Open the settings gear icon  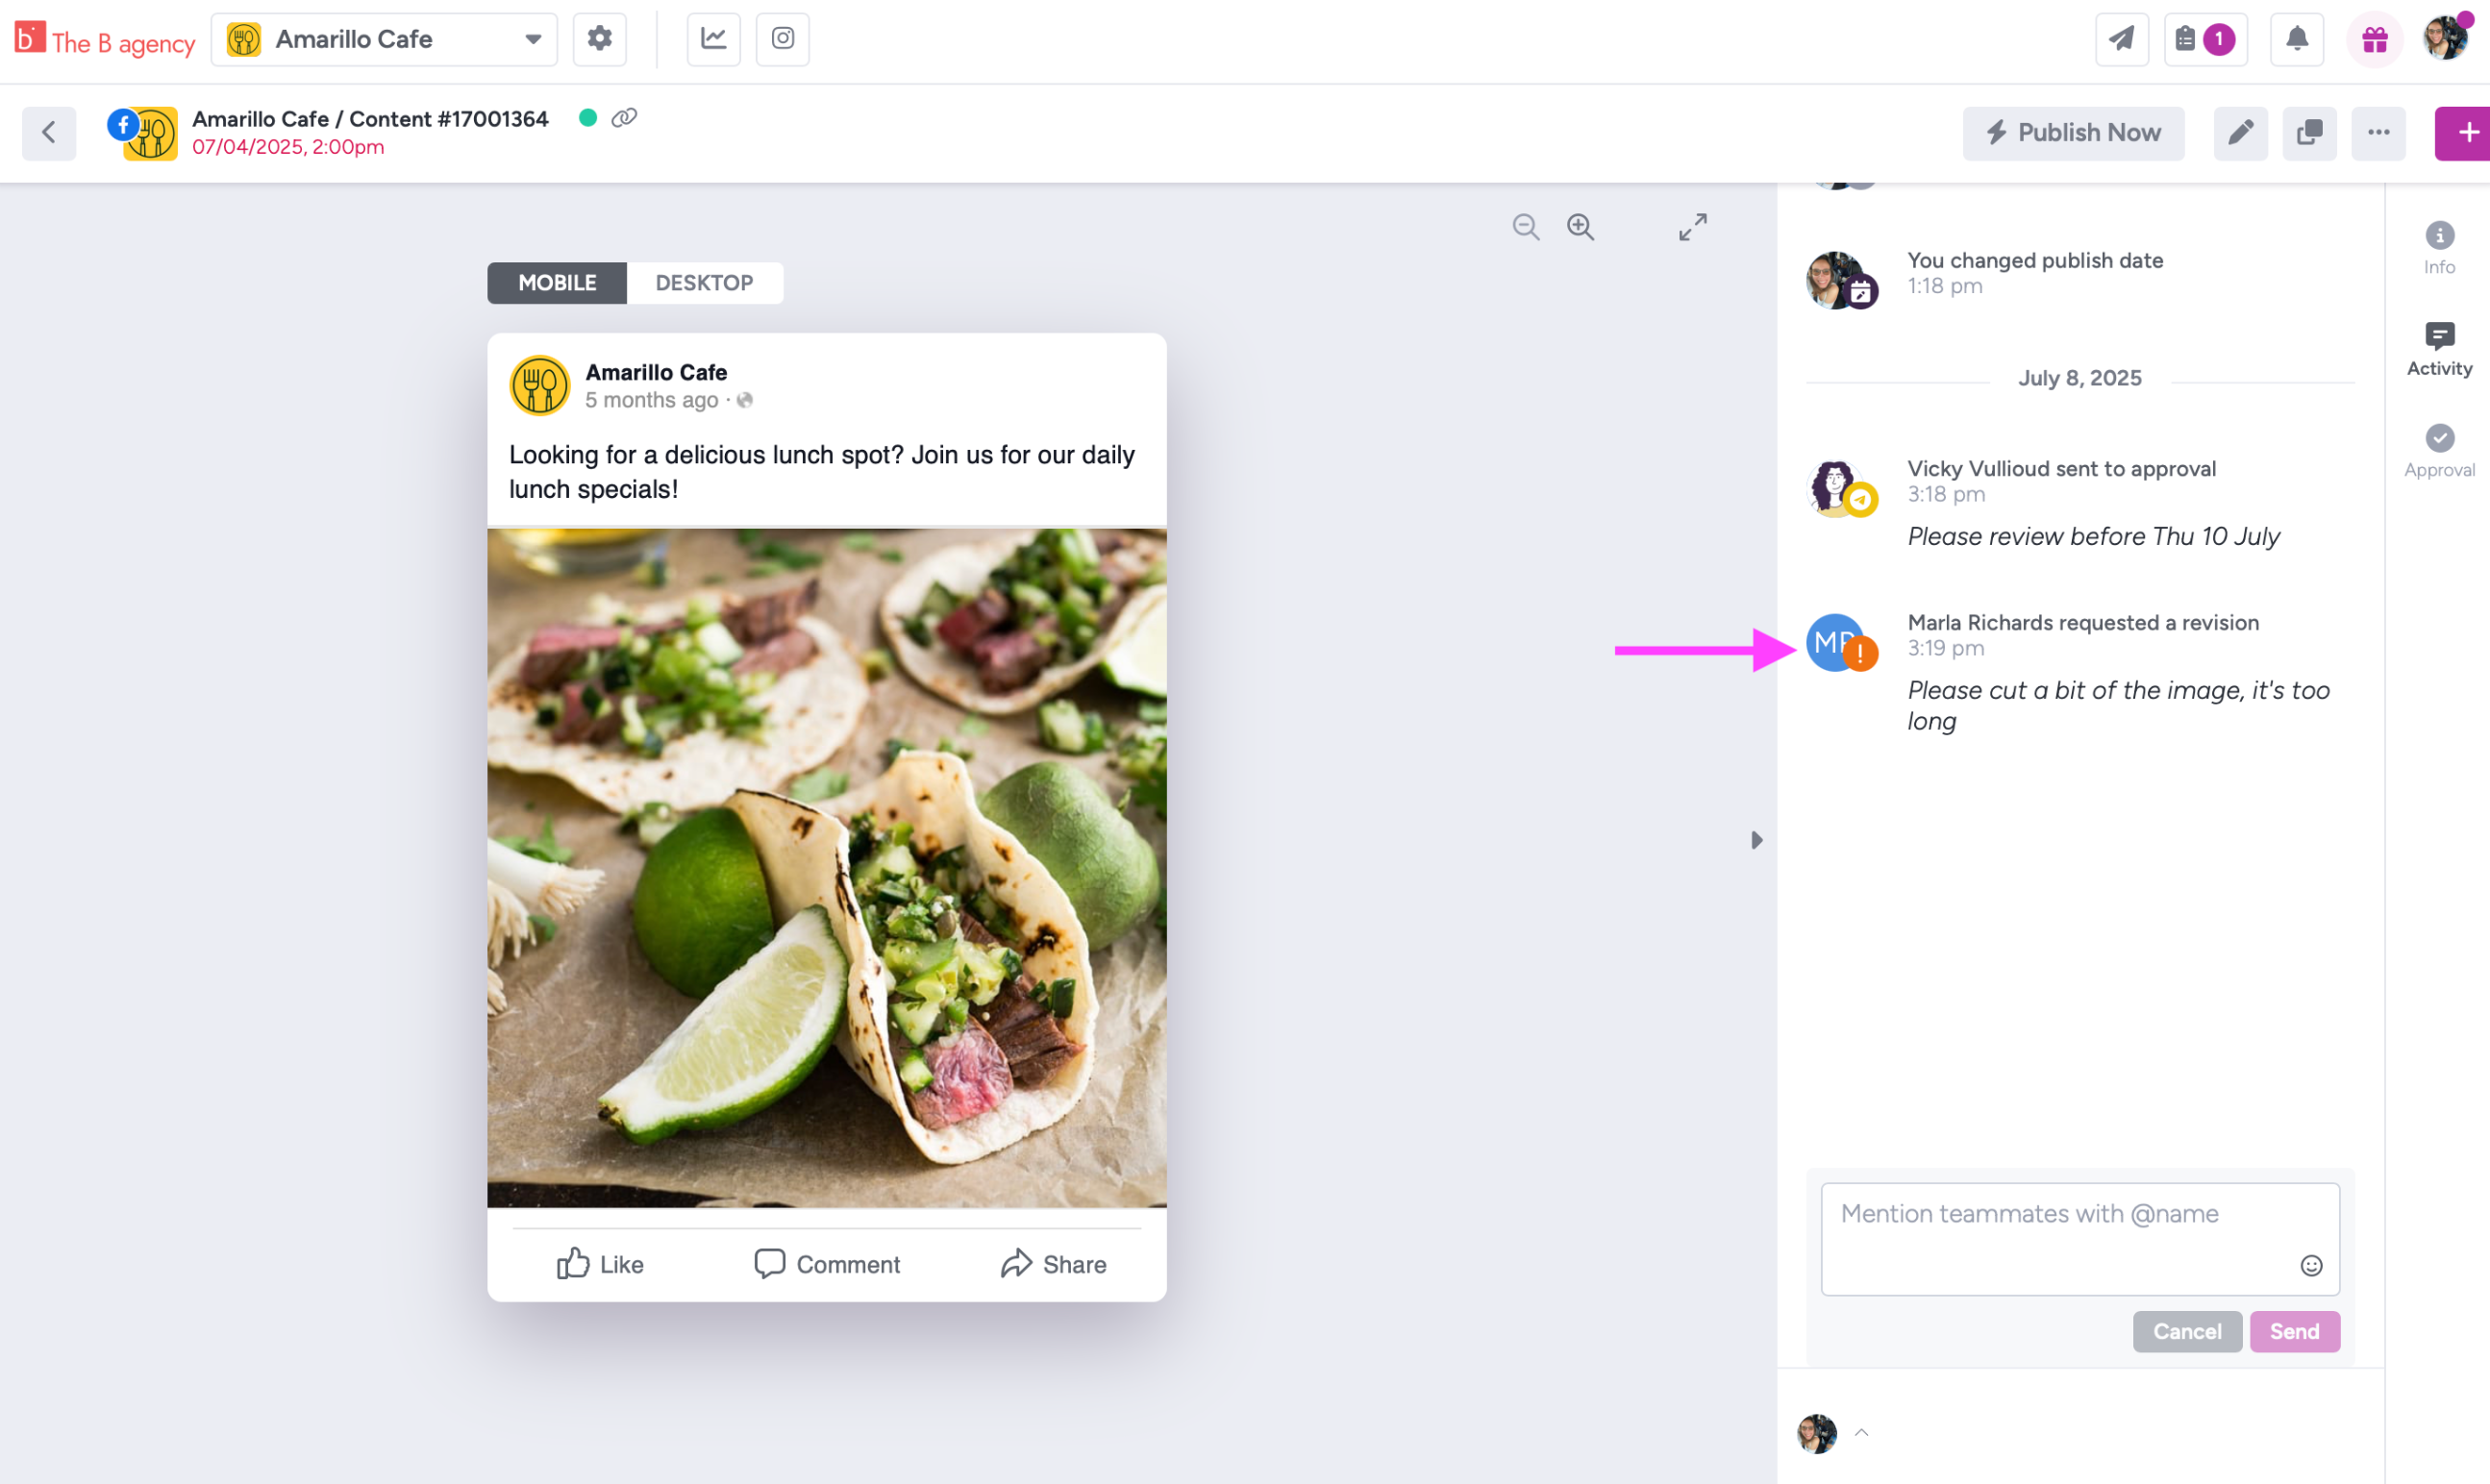[599, 39]
